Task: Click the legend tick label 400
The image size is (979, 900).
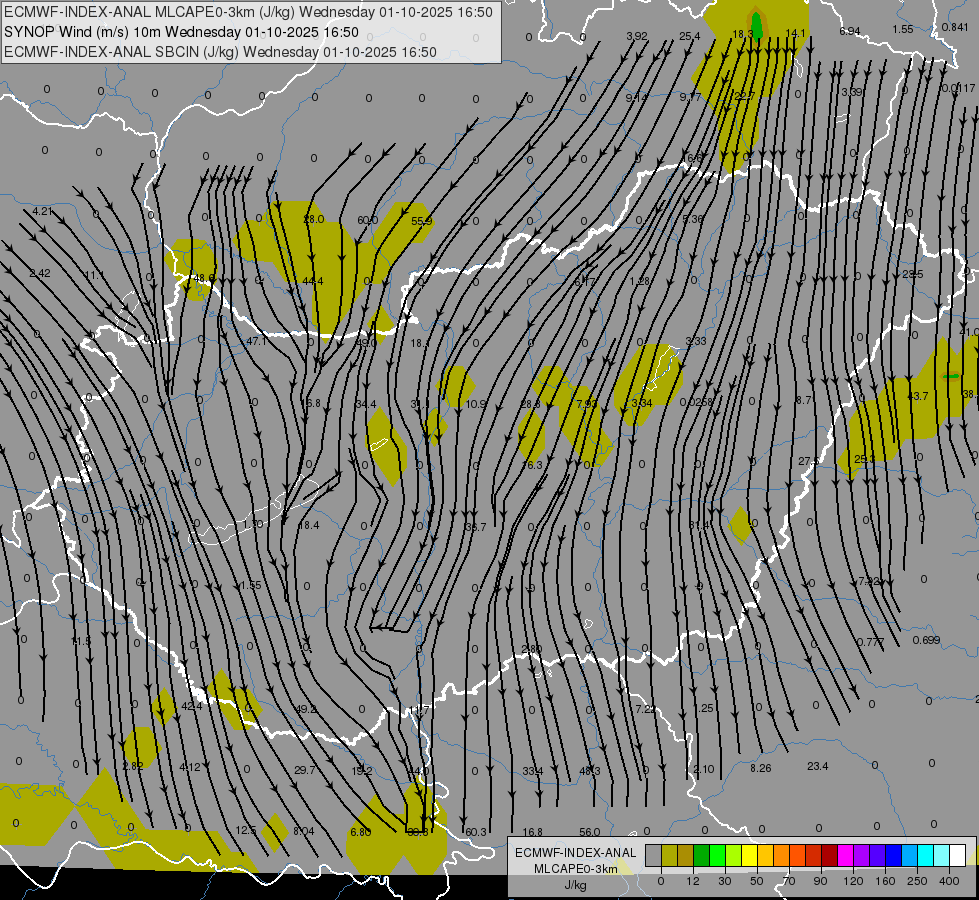Action: [950, 880]
